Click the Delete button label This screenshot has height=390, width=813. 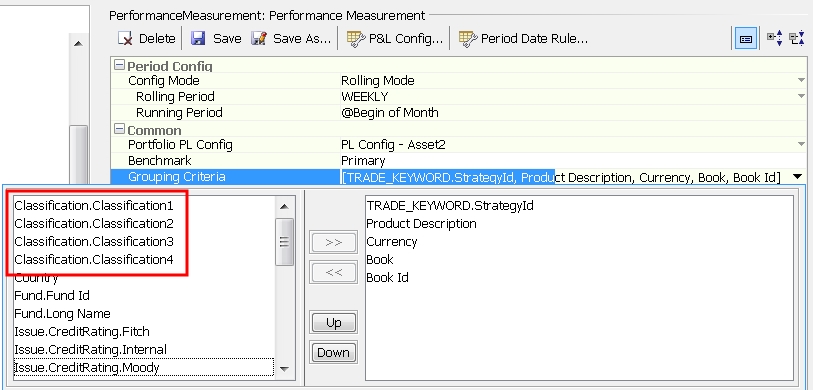coord(157,39)
